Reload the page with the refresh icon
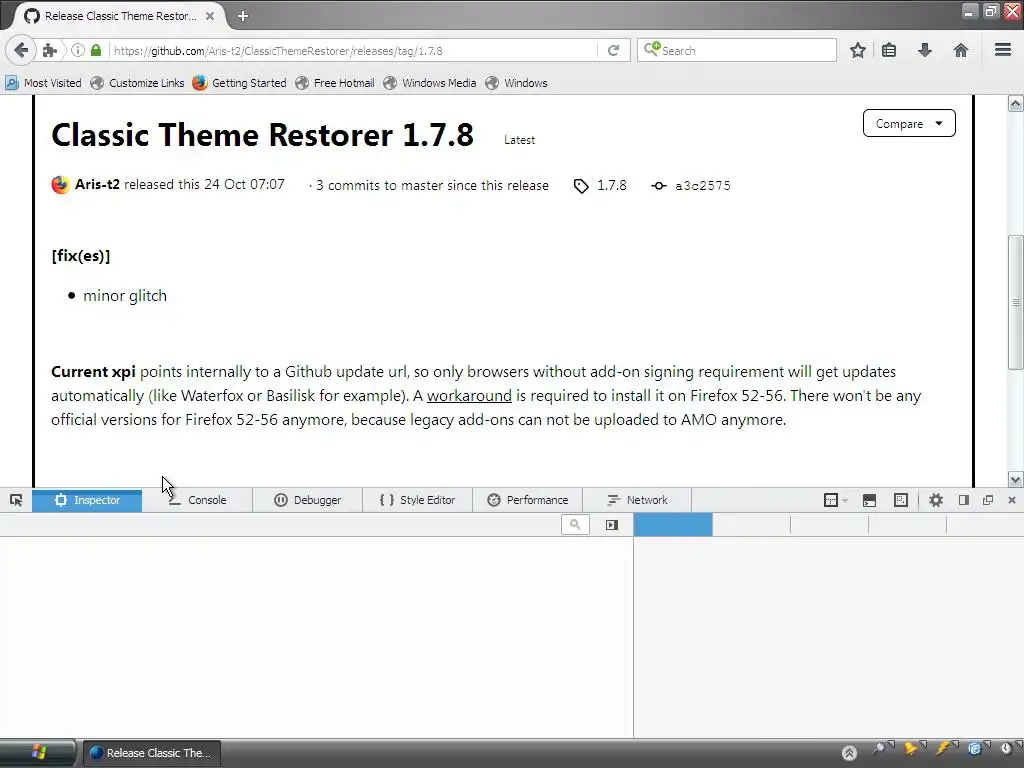This screenshot has height=768, width=1024. click(613, 50)
